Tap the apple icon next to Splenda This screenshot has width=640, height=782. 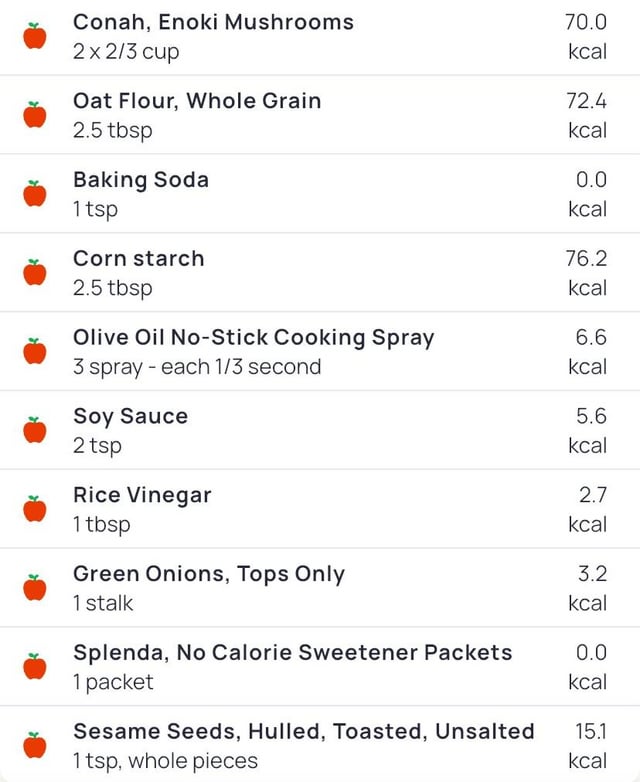coord(35,667)
